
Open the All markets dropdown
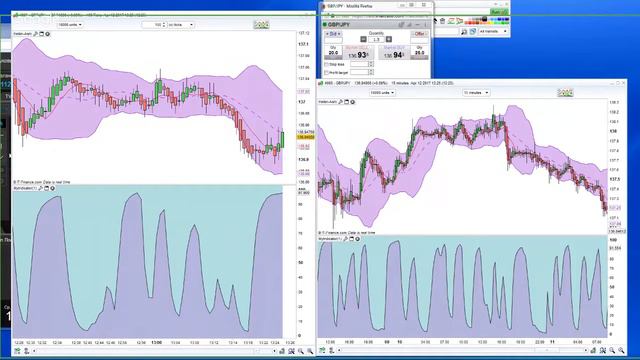pyautogui.click(x=493, y=31)
